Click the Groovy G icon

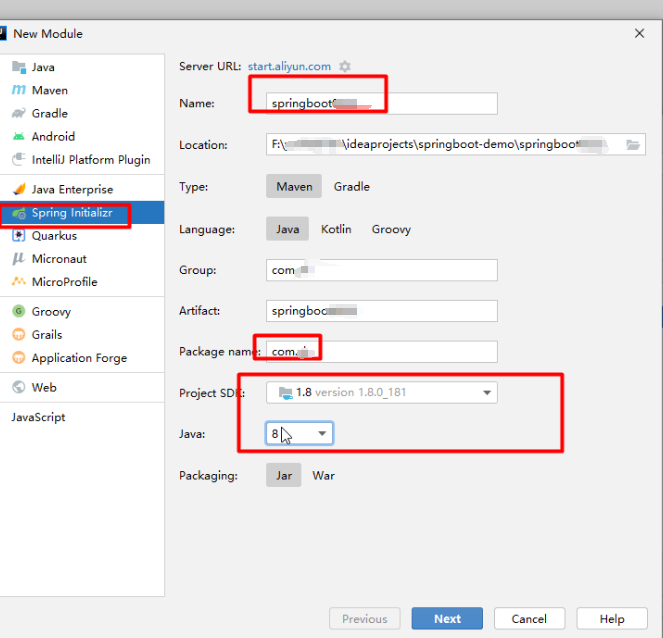pyautogui.click(x=19, y=311)
